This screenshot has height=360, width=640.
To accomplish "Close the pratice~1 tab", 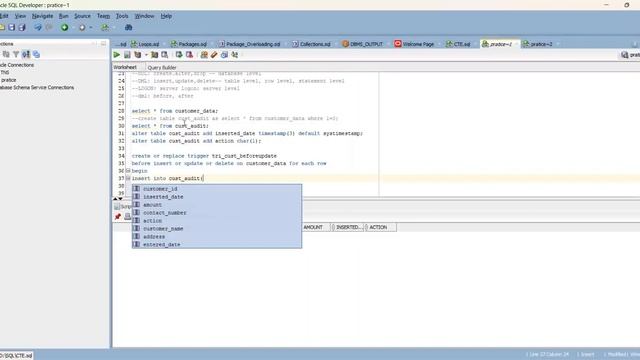I will click(x=516, y=44).
